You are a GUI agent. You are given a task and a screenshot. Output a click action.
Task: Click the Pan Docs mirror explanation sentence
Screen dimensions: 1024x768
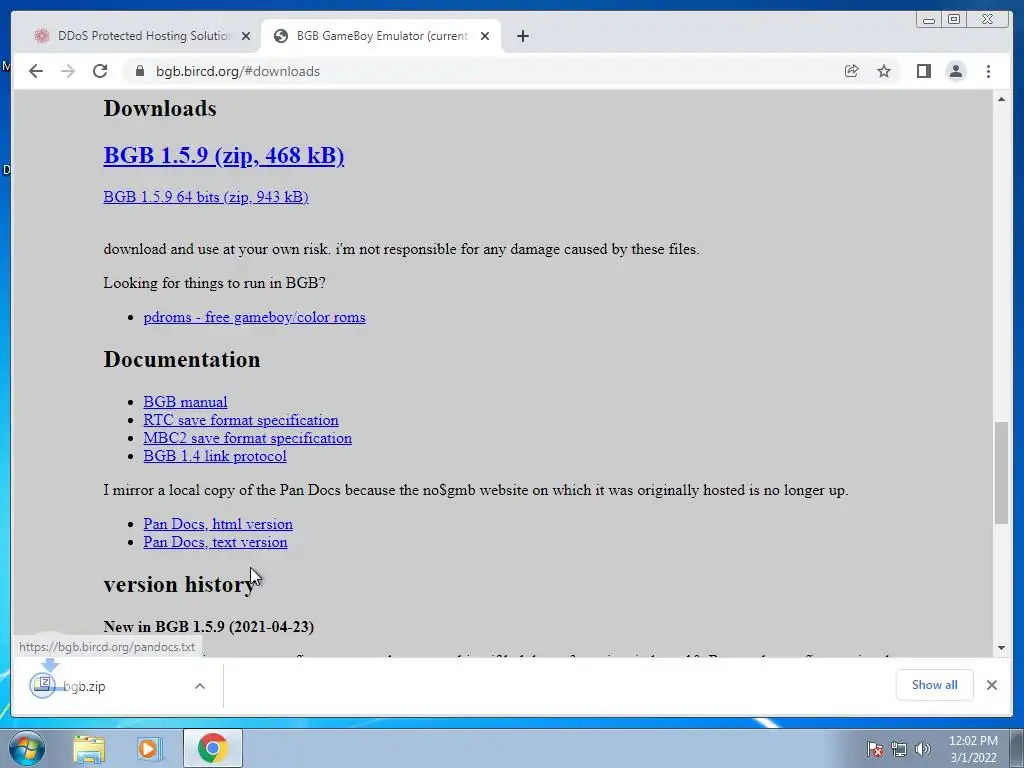point(476,490)
